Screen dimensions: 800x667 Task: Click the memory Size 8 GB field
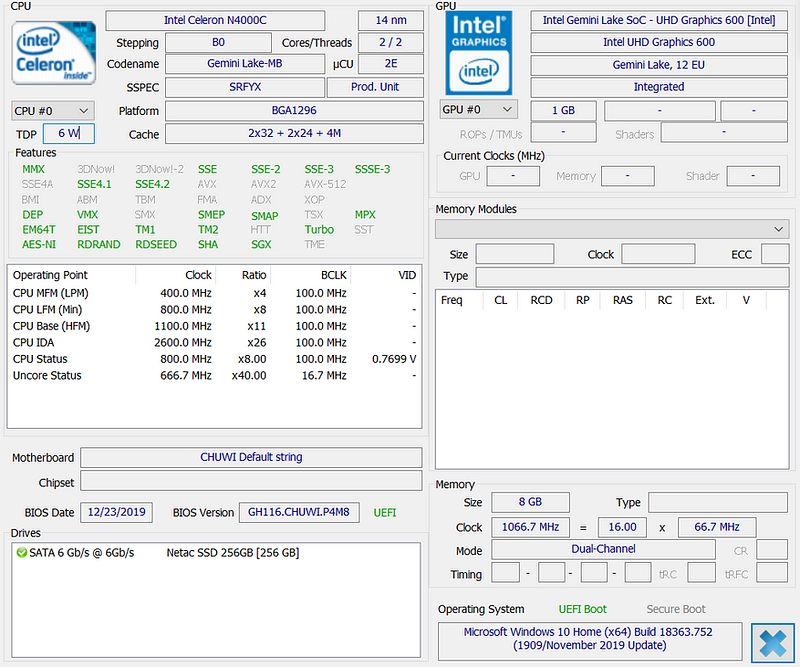click(x=530, y=502)
